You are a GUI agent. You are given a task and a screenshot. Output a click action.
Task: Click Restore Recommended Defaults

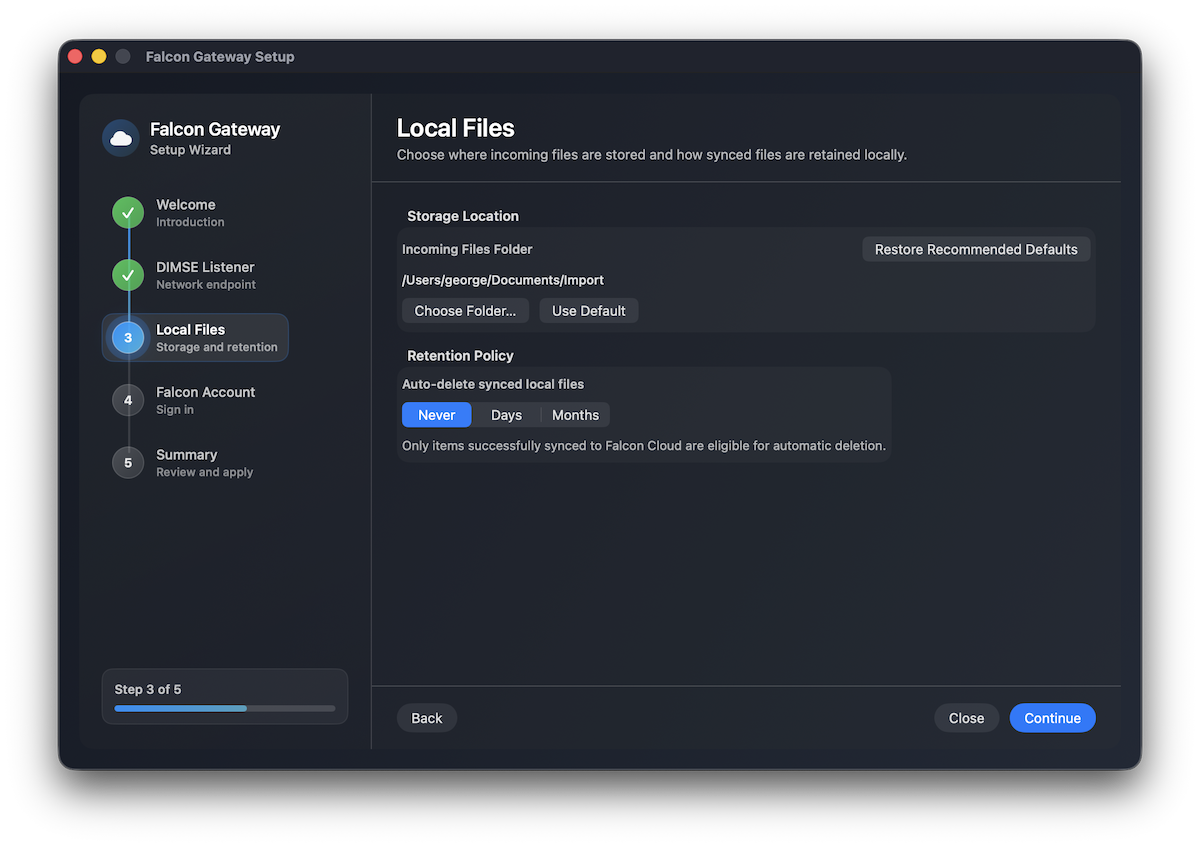976,249
